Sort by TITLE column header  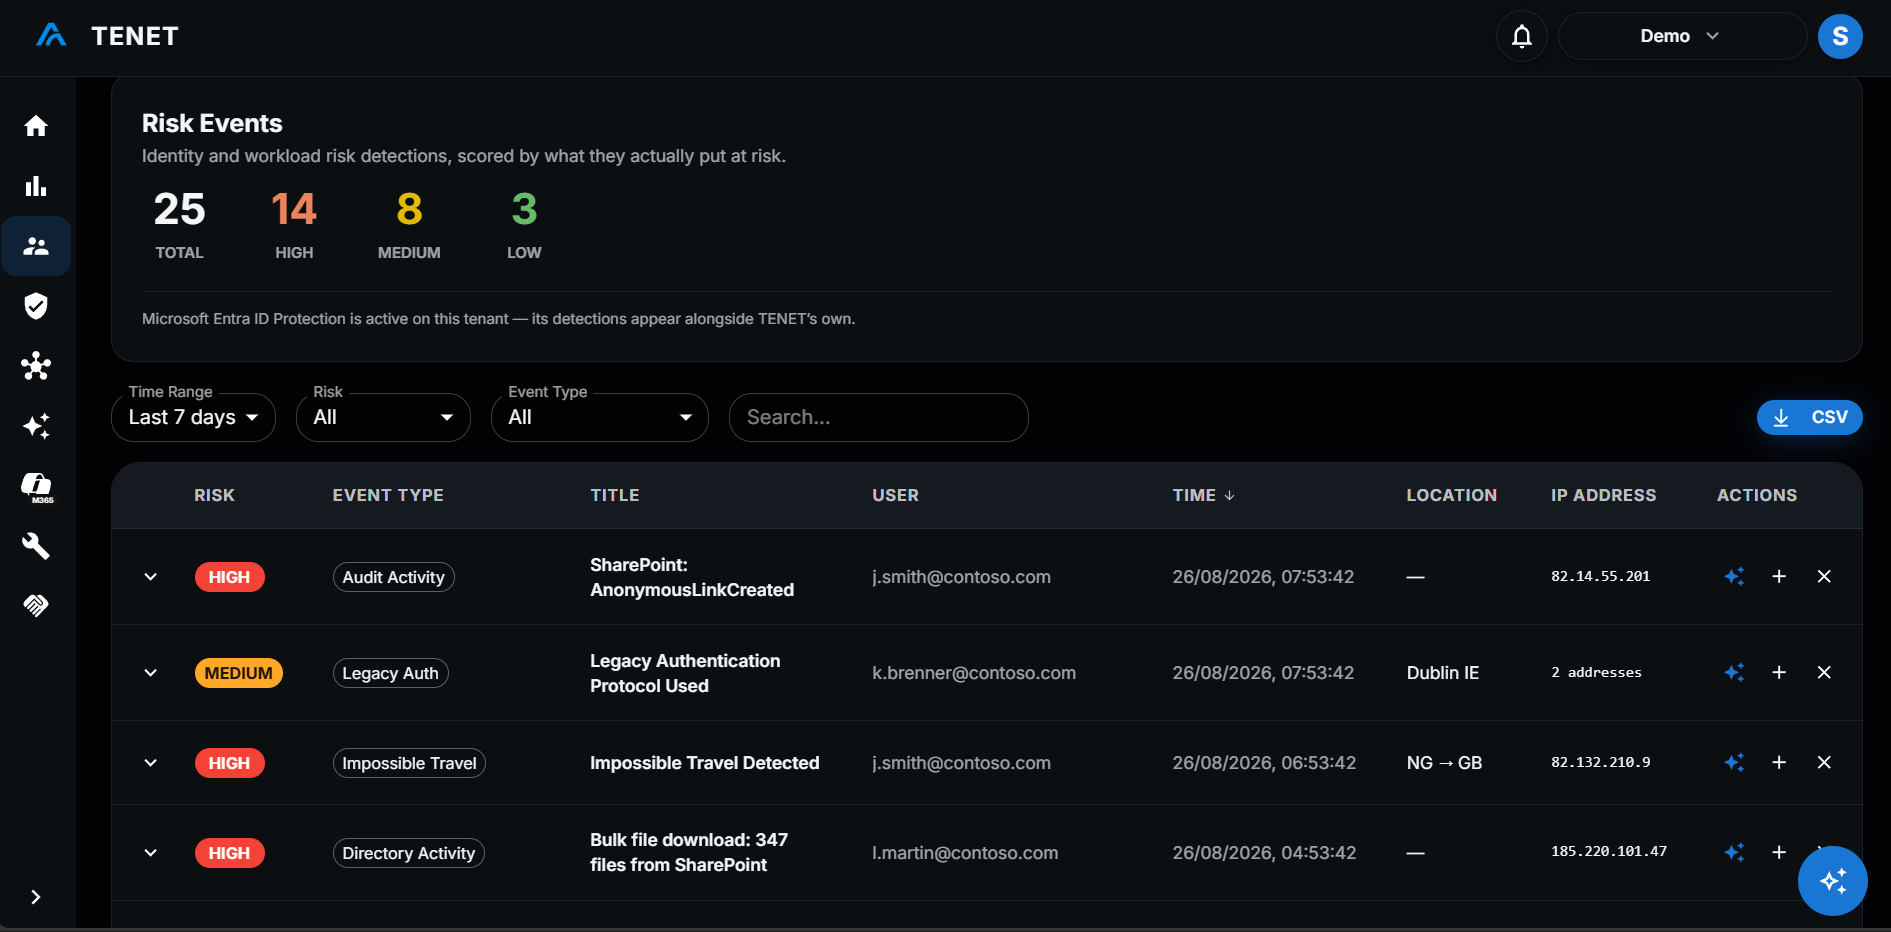tap(615, 495)
